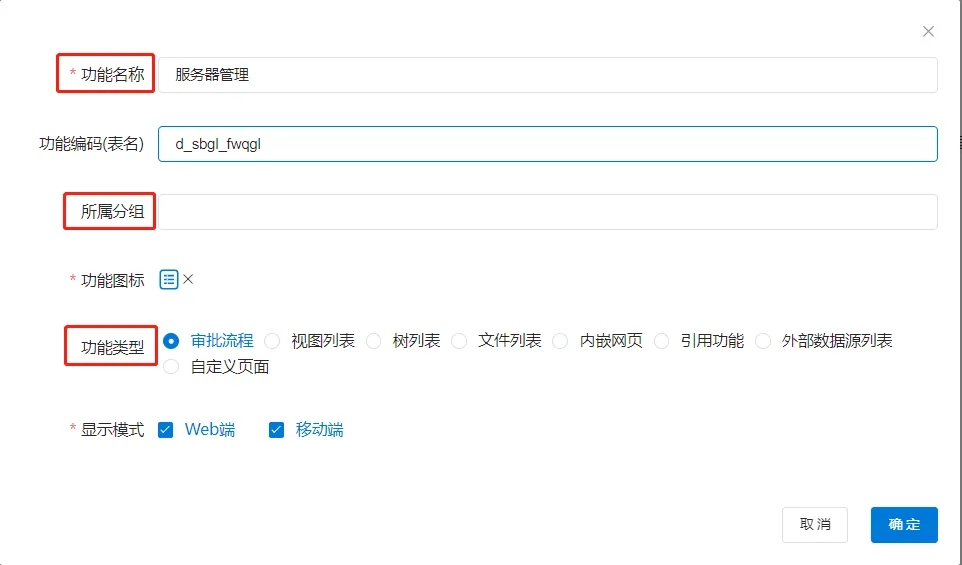Image resolution: width=962 pixels, height=565 pixels.
Task: Open the 所属分组 selection field
Action: (x=547, y=212)
